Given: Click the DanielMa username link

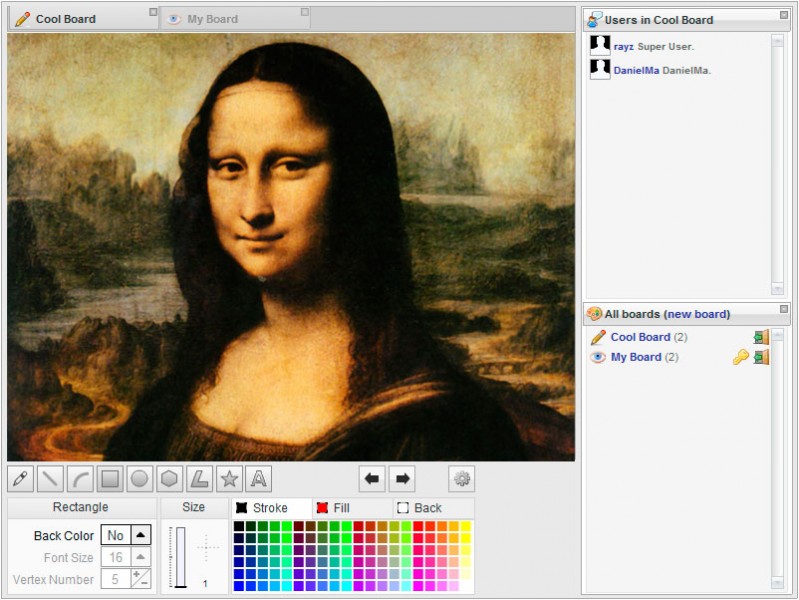Looking at the screenshot, I should pyautogui.click(x=636, y=70).
